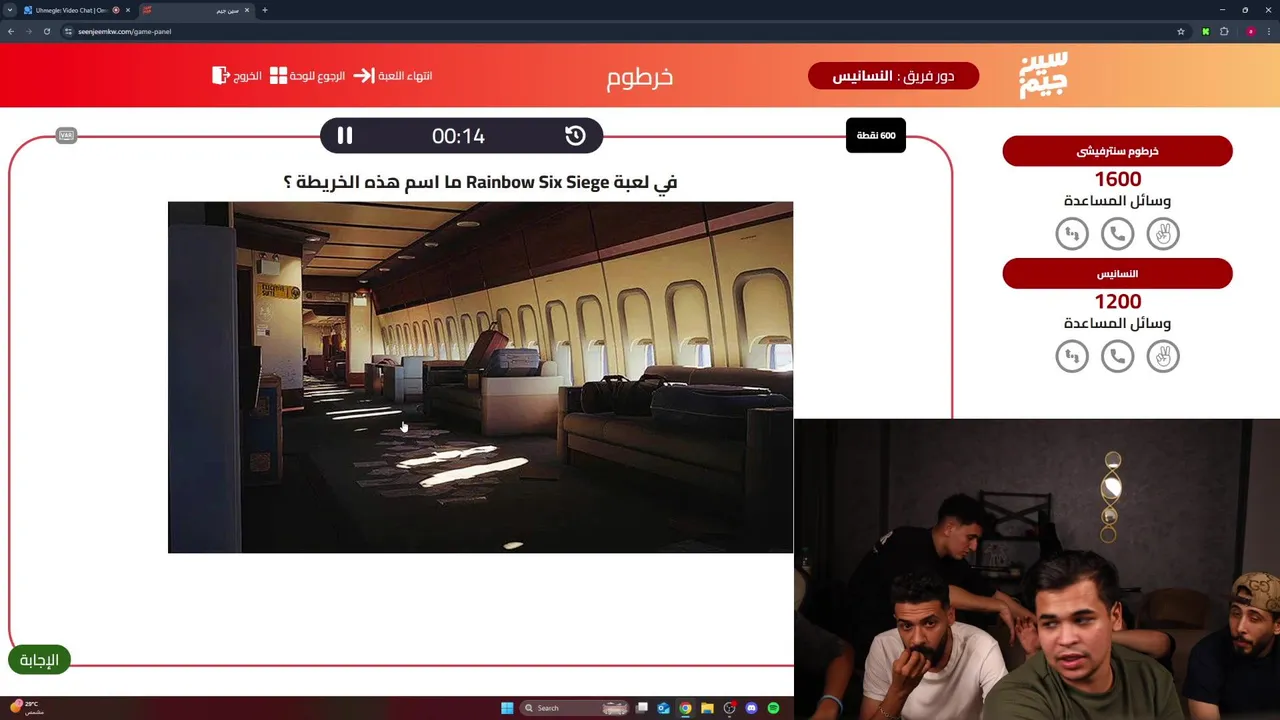Image resolution: width=1280 pixels, height=720 pixels.
Task: Click the Rainbow Six Siege question text
Action: click(x=480, y=182)
